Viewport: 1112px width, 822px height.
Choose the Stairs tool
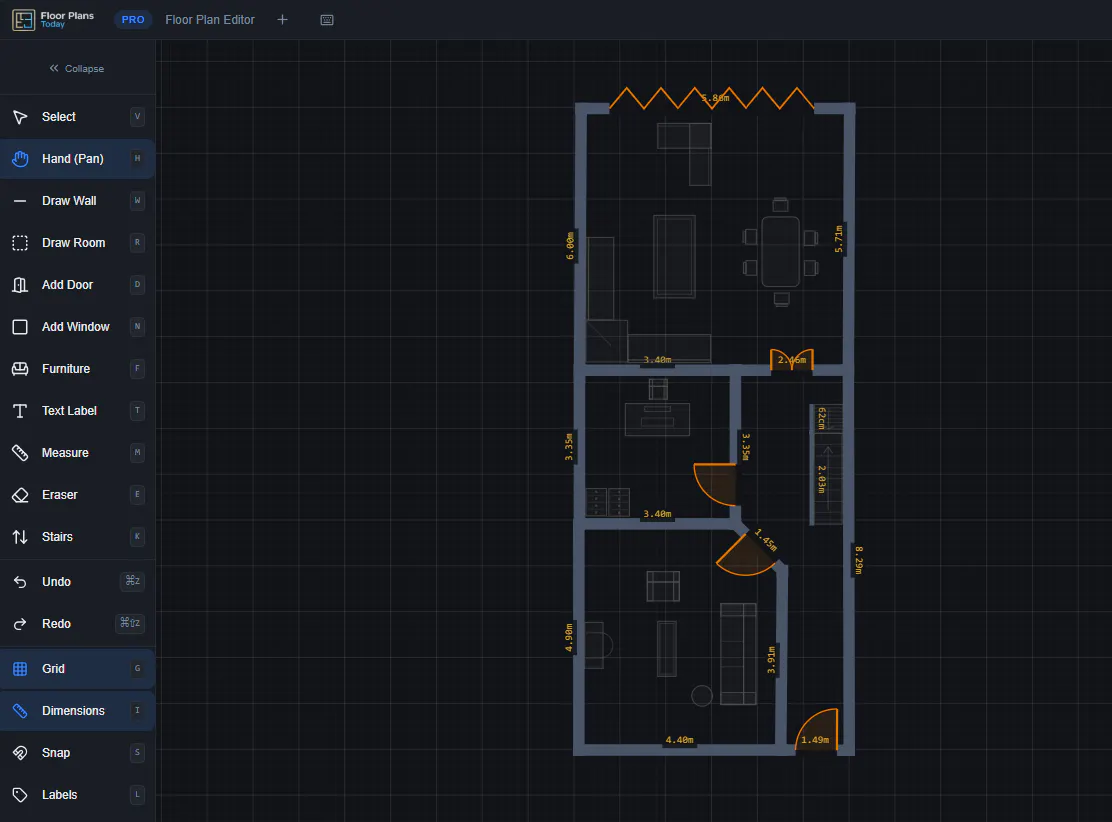coord(77,537)
